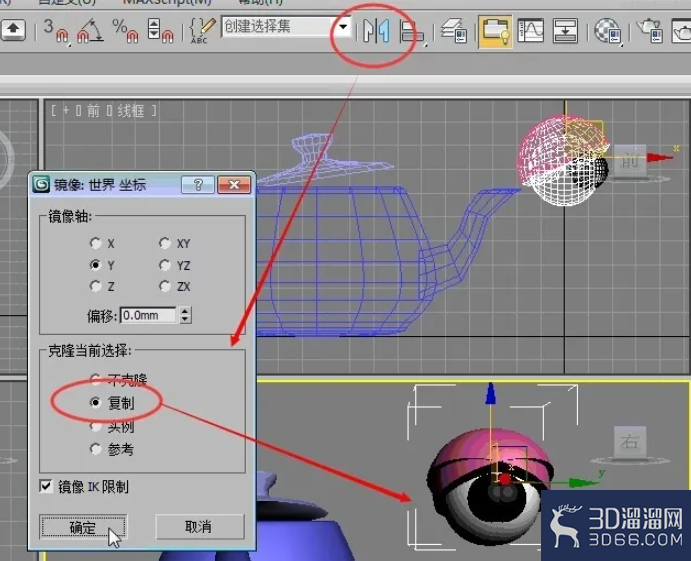Image resolution: width=691 pixels, height=561 pixels.
Task: Click the 3ds Max icon in dialog title
Action: pos(41,184)
